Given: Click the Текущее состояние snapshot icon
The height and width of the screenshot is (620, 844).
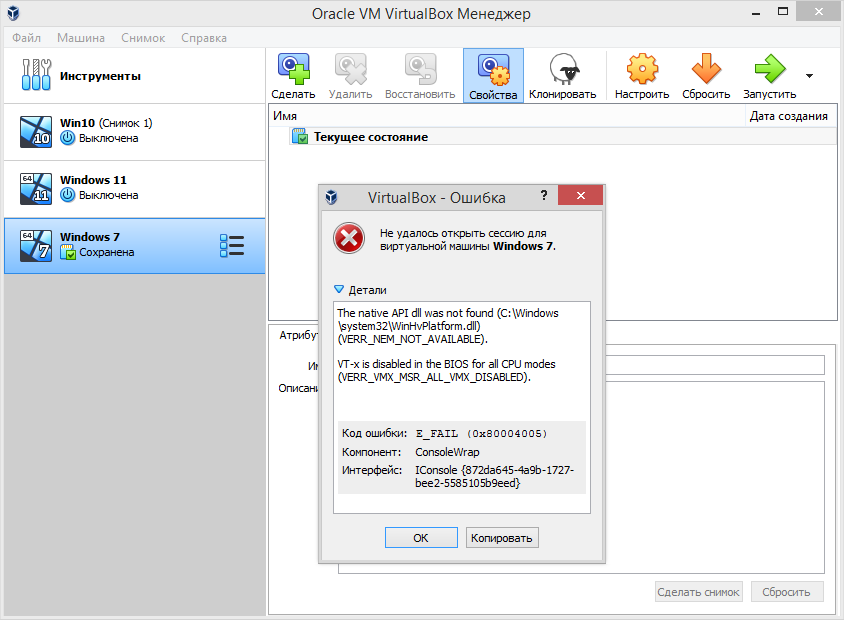Looking at the screenshot, I should [x=299, y=136].
